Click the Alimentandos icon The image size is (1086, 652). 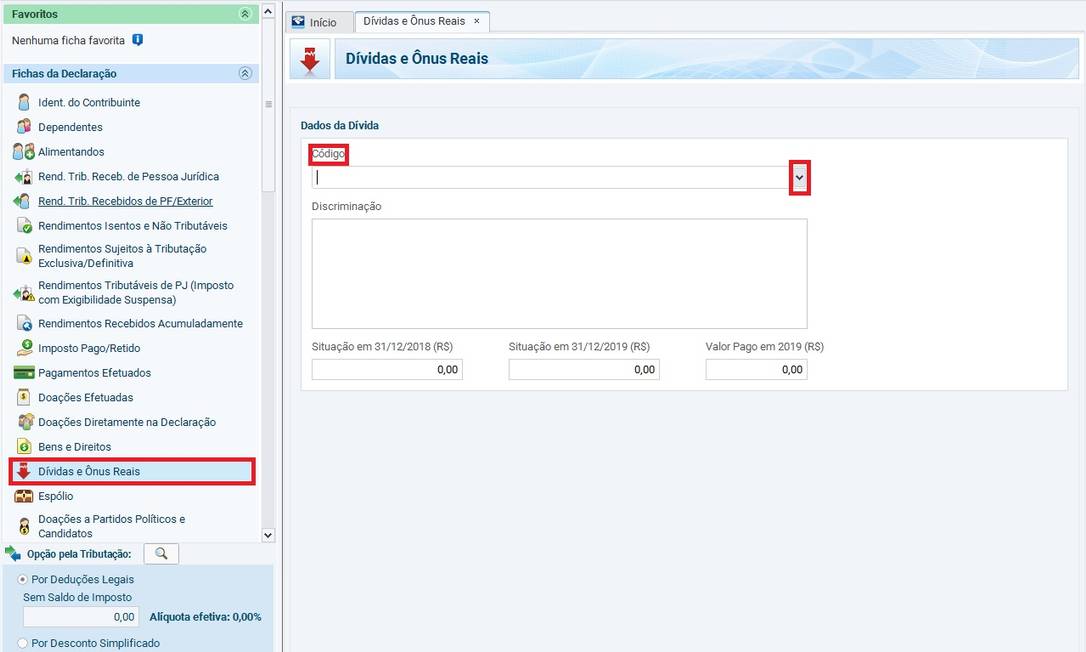click(24, 152)
